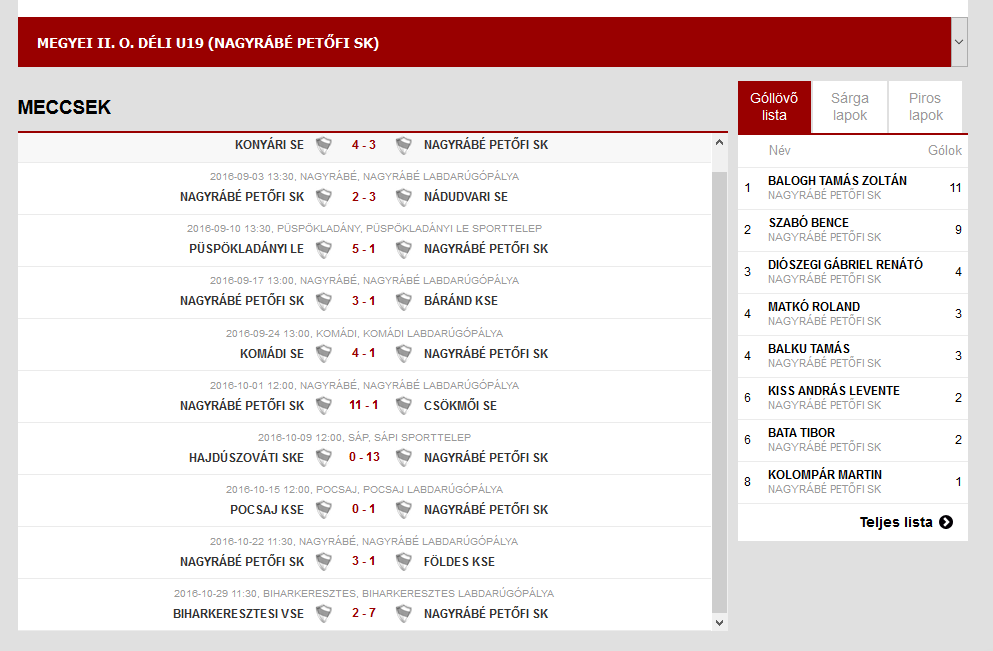Click Báránd KSE team crest icon
This screenshot has height=651, width=993.
(x=403, y=301)
